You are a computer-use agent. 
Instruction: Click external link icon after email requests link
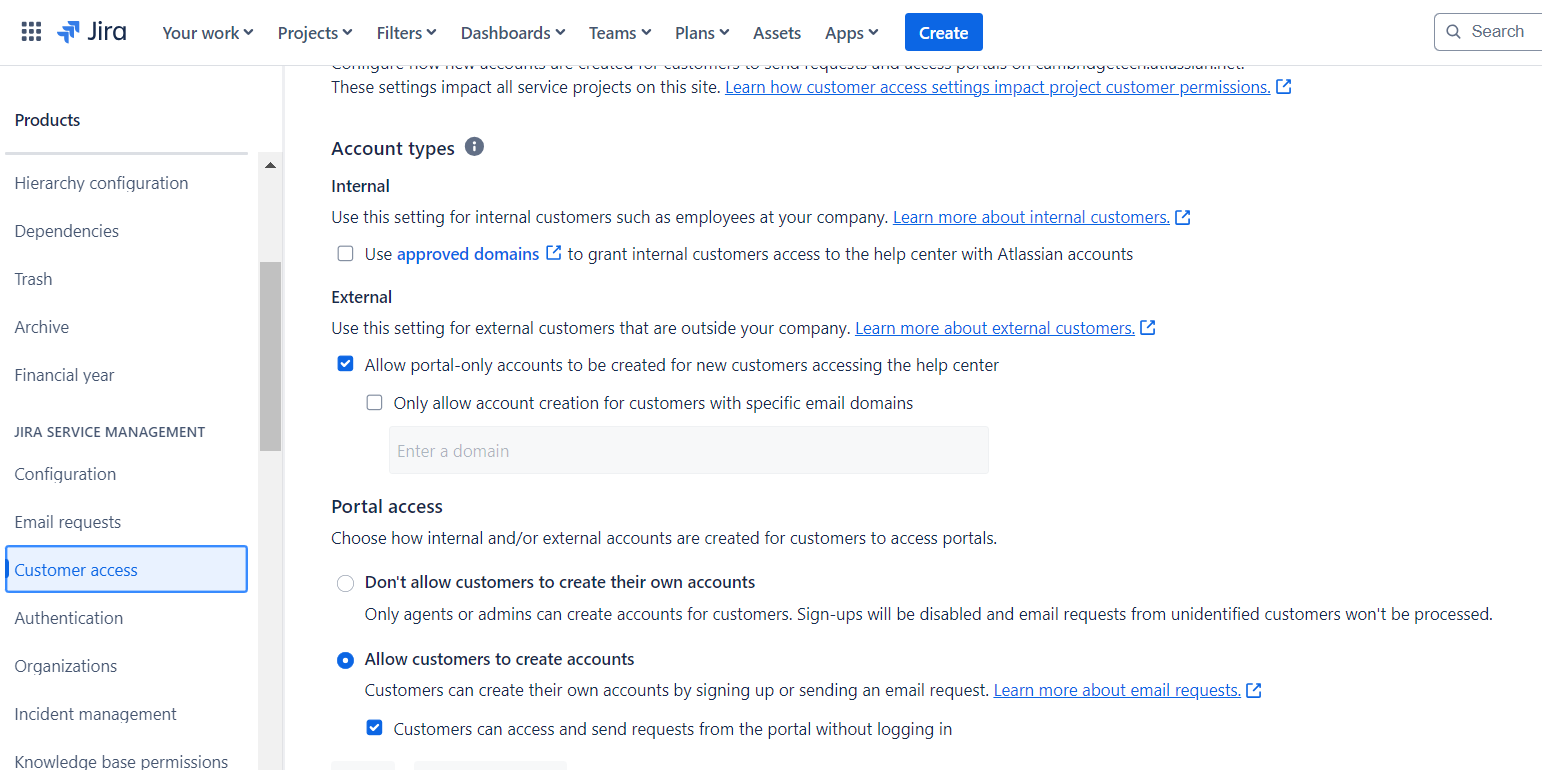1253,689
